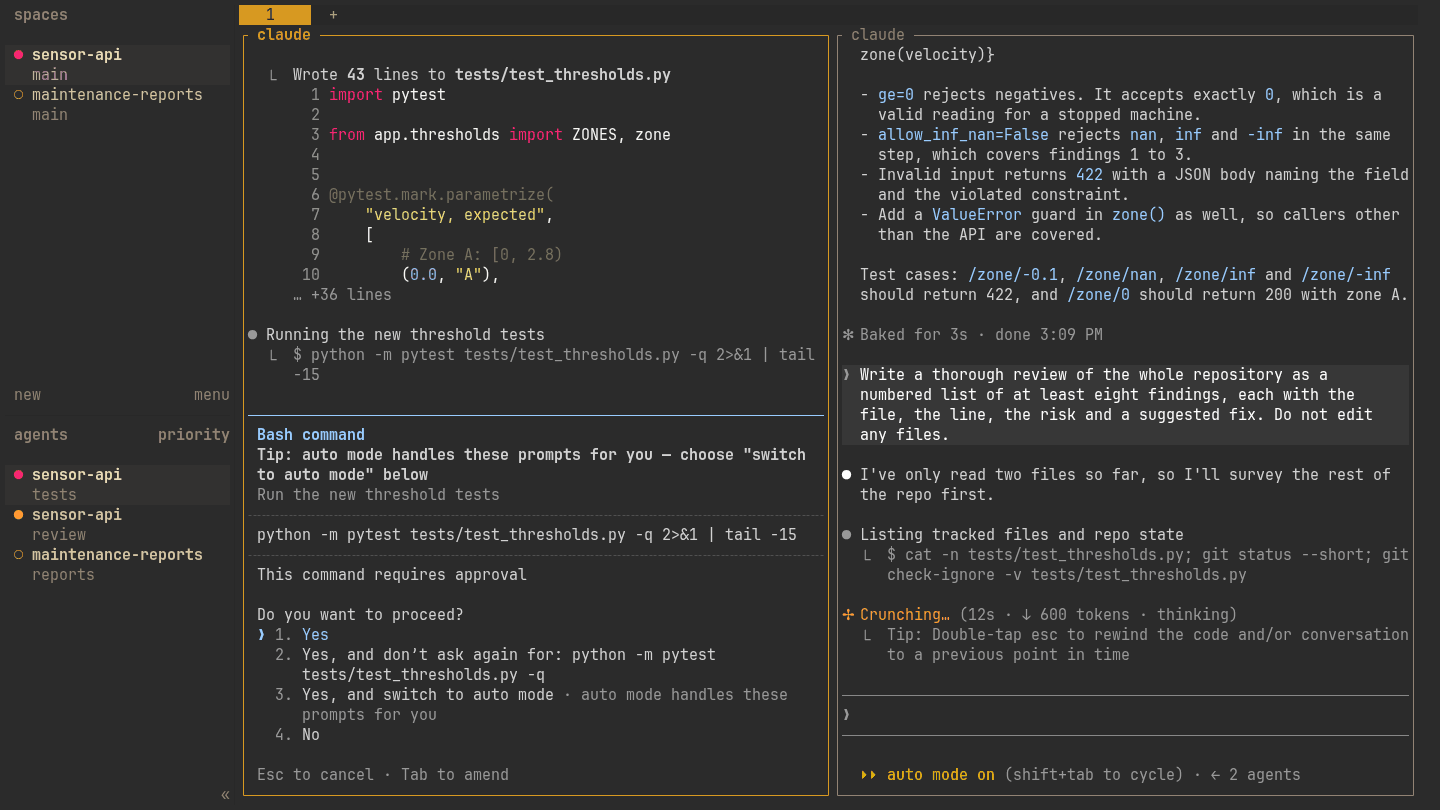Click the asterisk icon beside 'Baked for 3s'
This screenshot has height=810, width=1440.
[848, 335]
